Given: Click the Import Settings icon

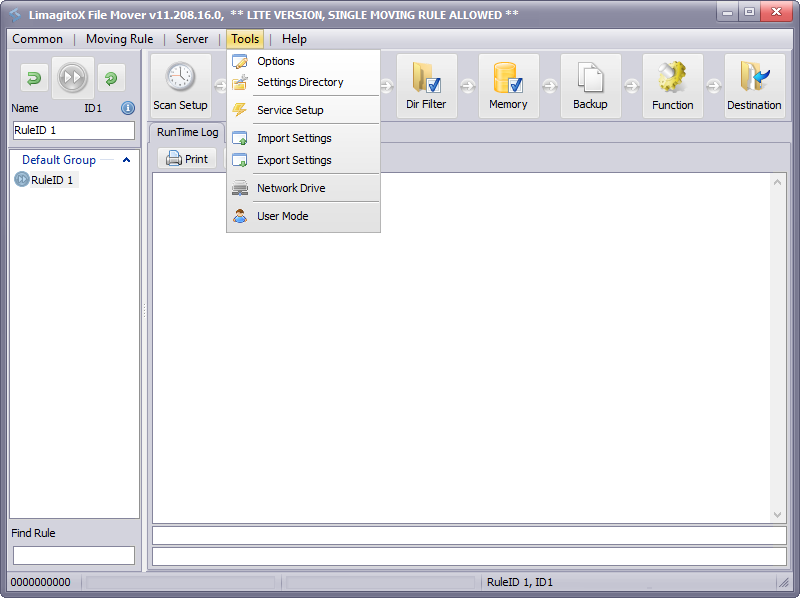Looking at the screenshot, I should pos(240,138).
